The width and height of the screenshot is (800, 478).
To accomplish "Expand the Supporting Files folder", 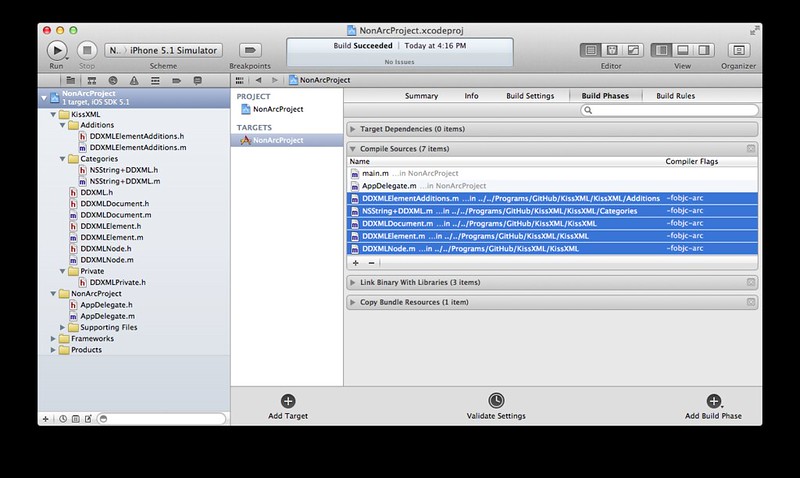I will (62, 327).
